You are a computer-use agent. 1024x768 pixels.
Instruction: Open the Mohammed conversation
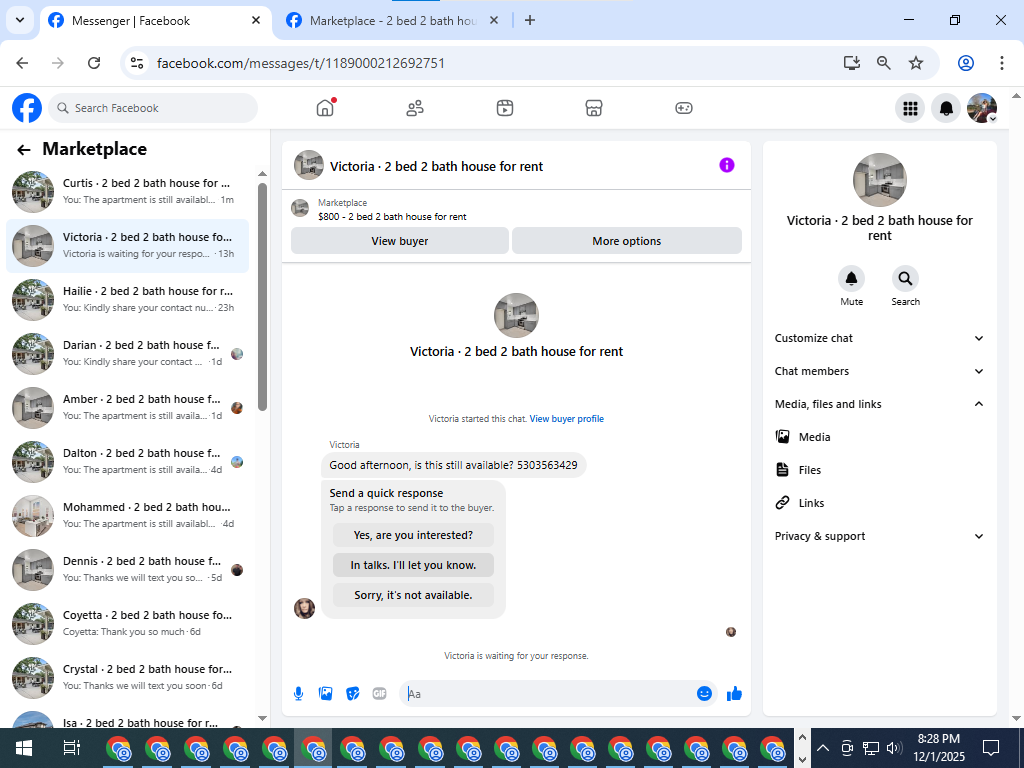(x=127, y=516)
